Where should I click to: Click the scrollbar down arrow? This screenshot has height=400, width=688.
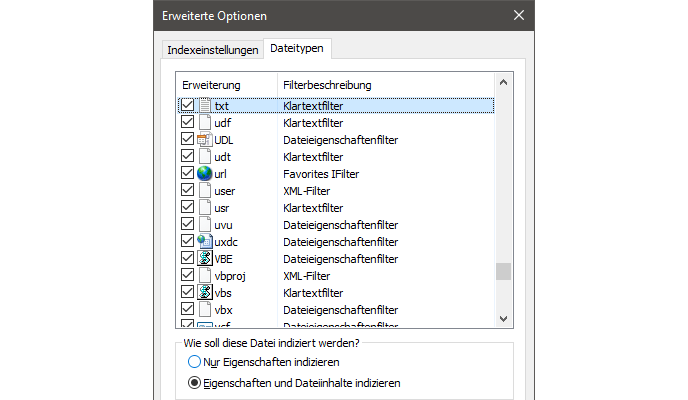[x=504, y=318]
